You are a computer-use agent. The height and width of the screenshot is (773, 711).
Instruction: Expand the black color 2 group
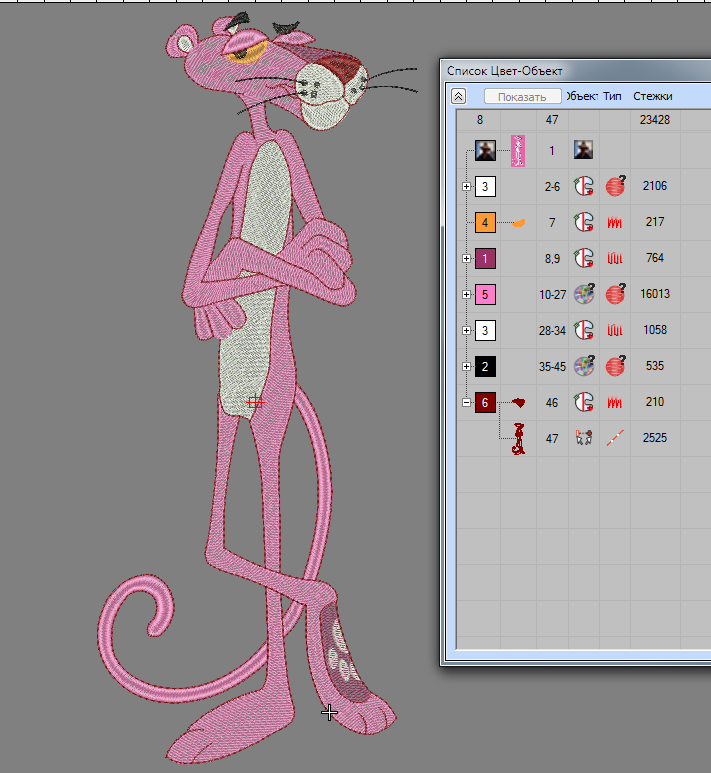tap(467, 366)
